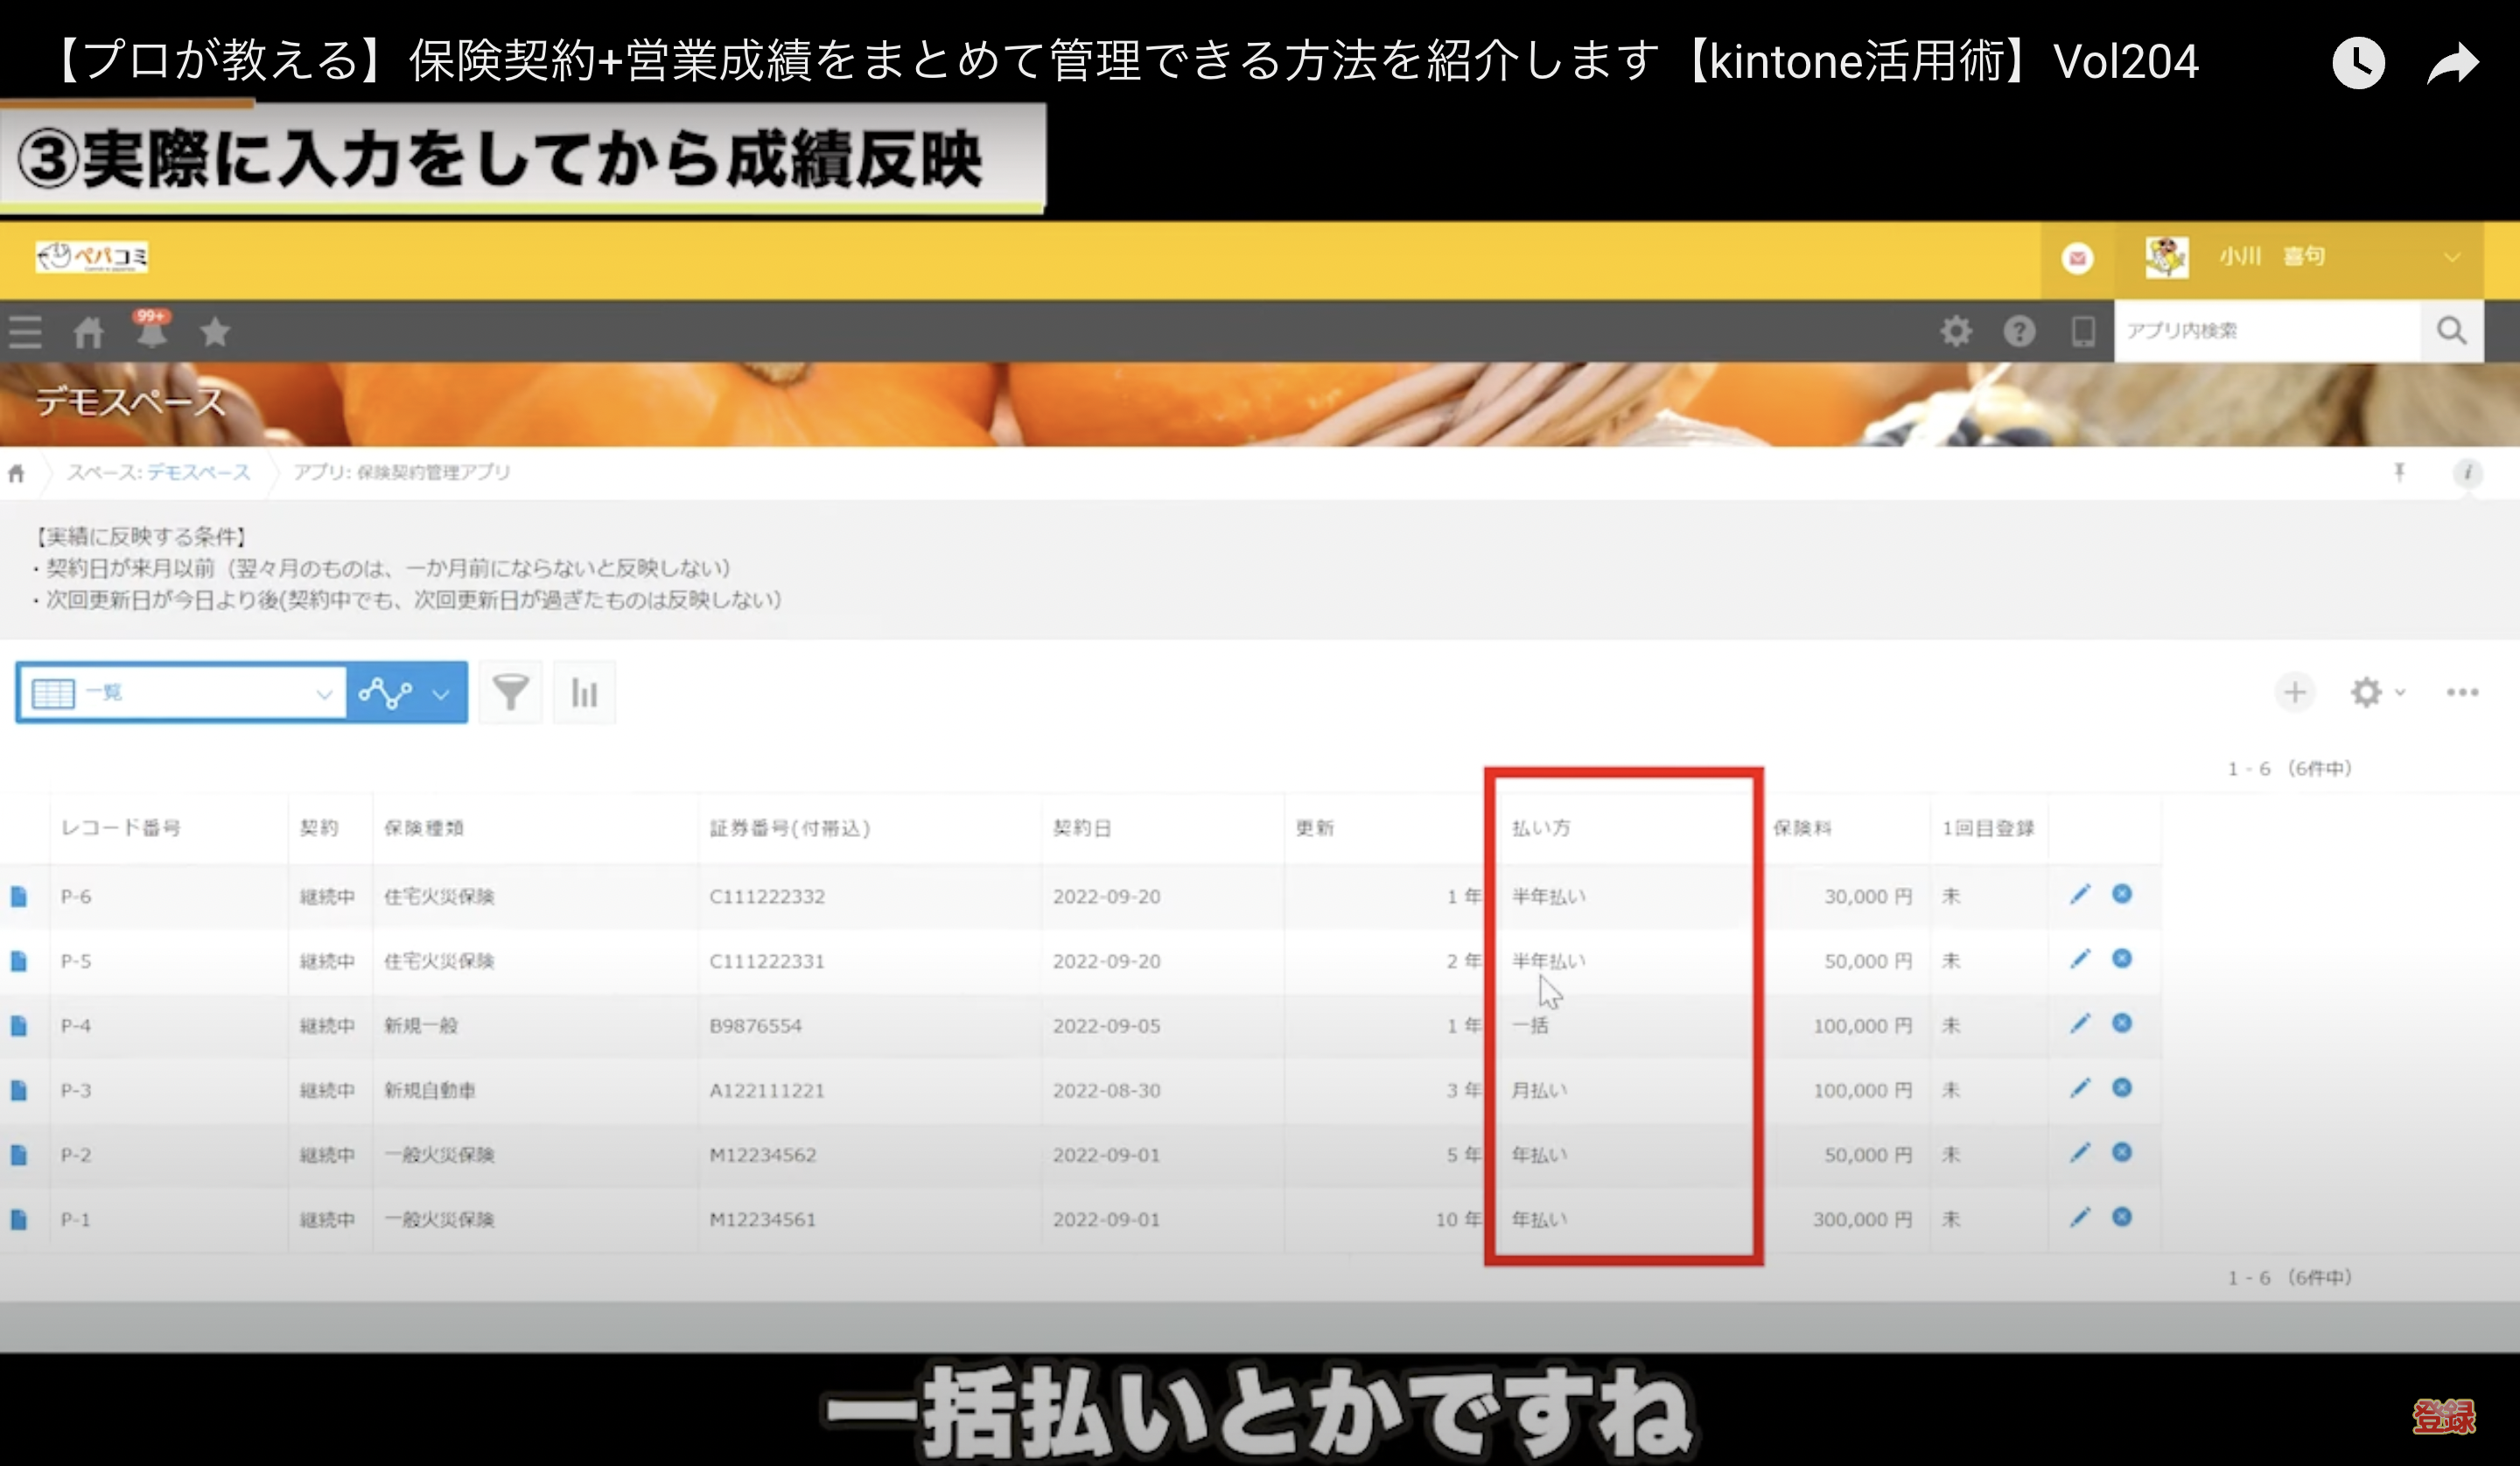
Task: Click the plus icon to add record
Action: 2295,692
